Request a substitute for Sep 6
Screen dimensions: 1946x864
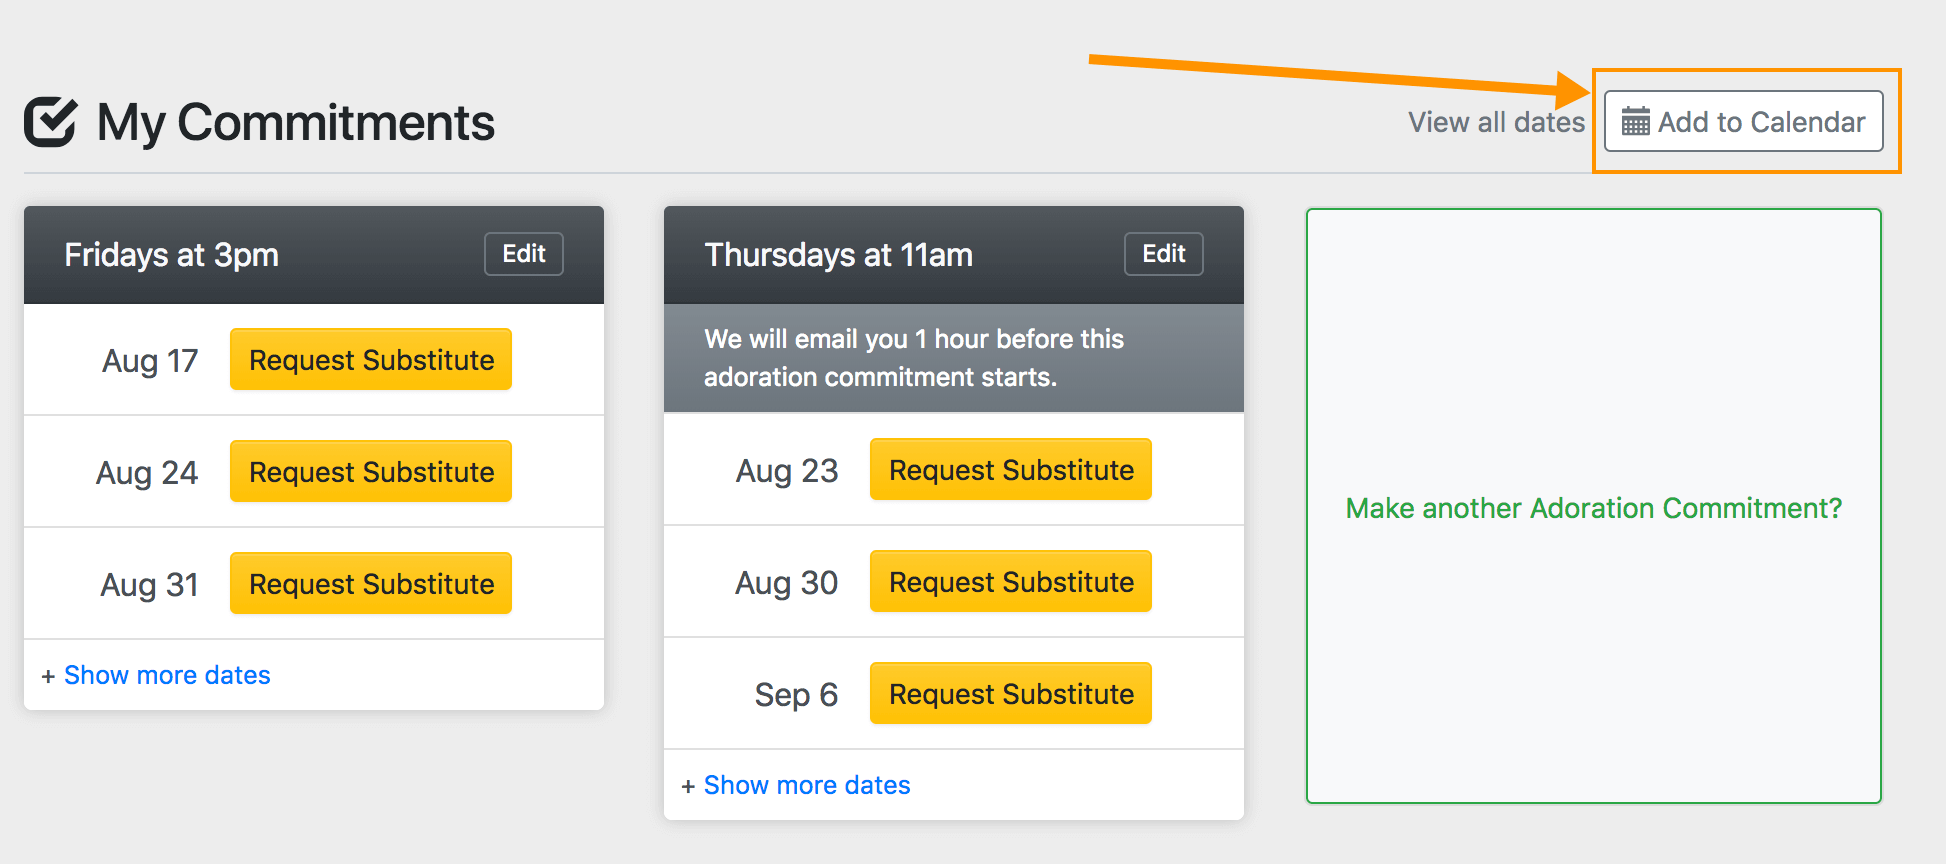click(x=1011, y=694)
